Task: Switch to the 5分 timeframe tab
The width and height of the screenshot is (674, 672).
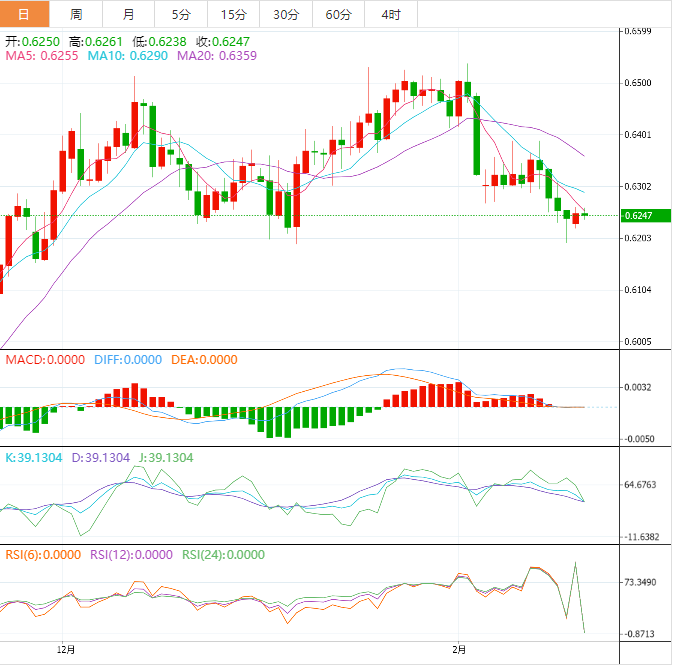Action: coord(181,15)
